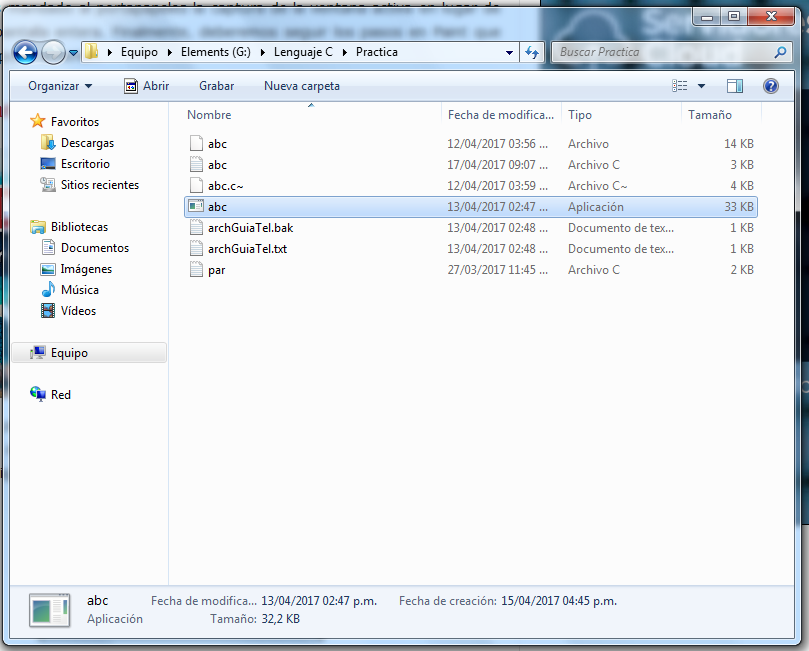Click the abc.c~ blank file icon

tap(196, 186)
